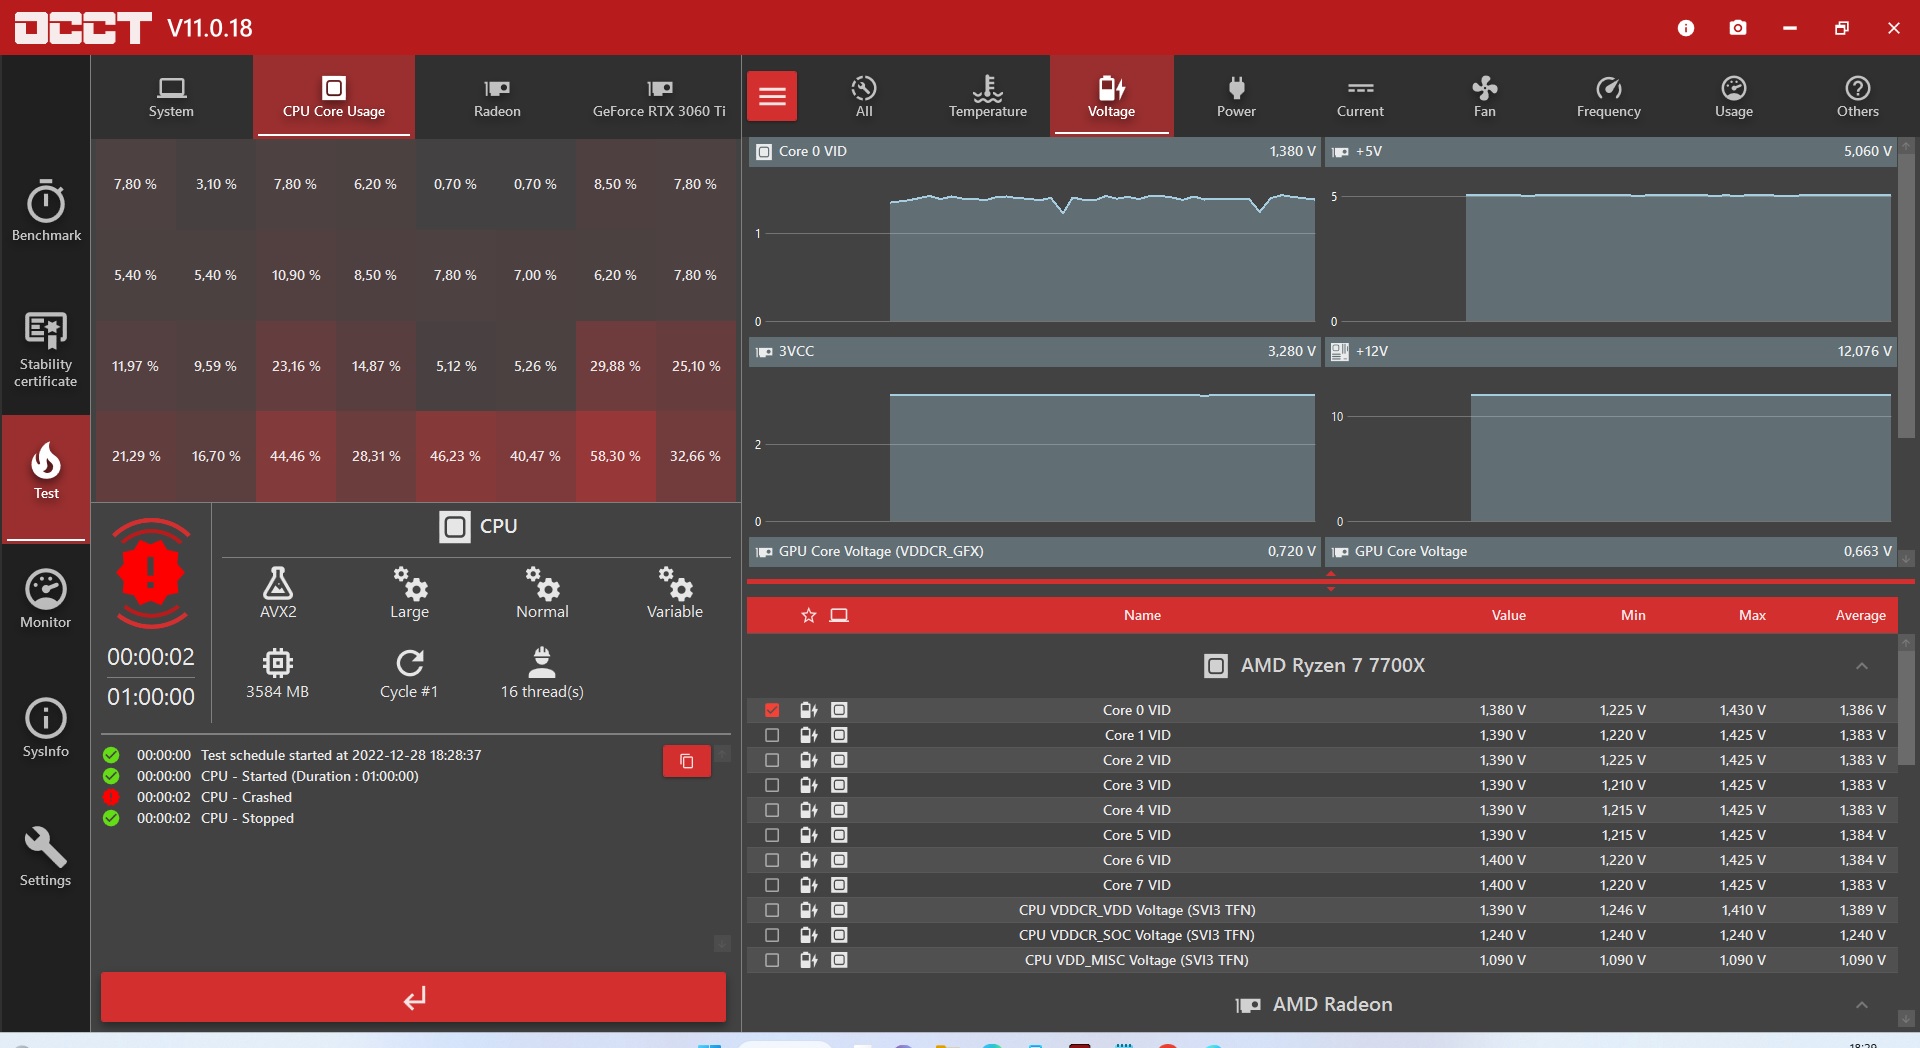Viewport: 1920px width, 1048px height.
Task: Go to the Monitor section
Action: 46,598
